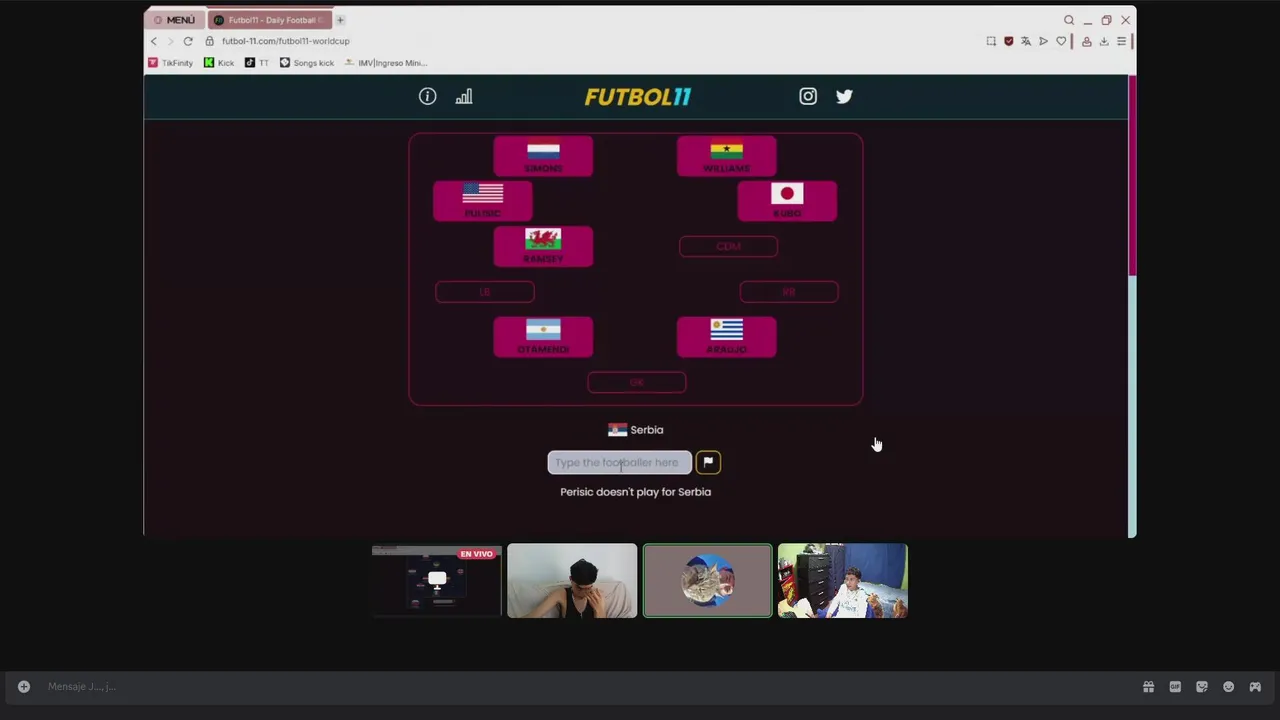Take a snapshot with browser camera icon
The image size is (1280, 720).
tap(991, 41)
